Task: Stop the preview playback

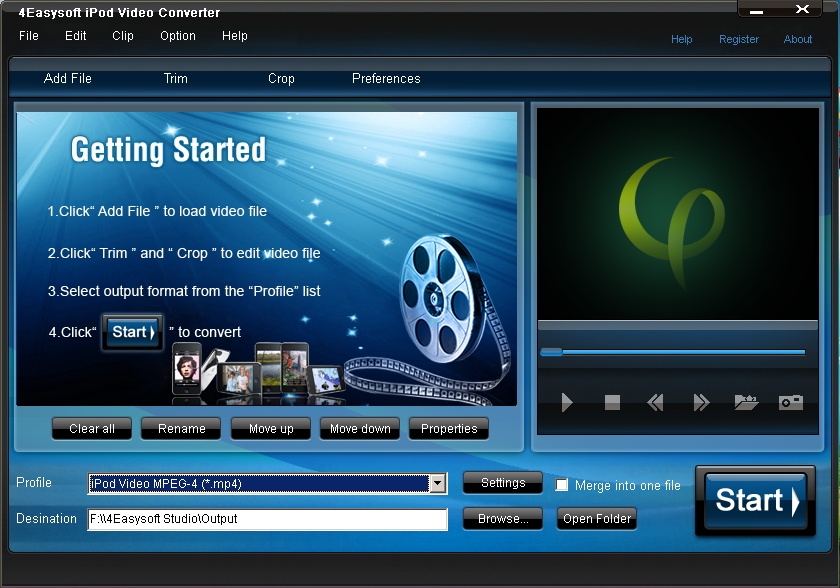Action: [612, 402]
